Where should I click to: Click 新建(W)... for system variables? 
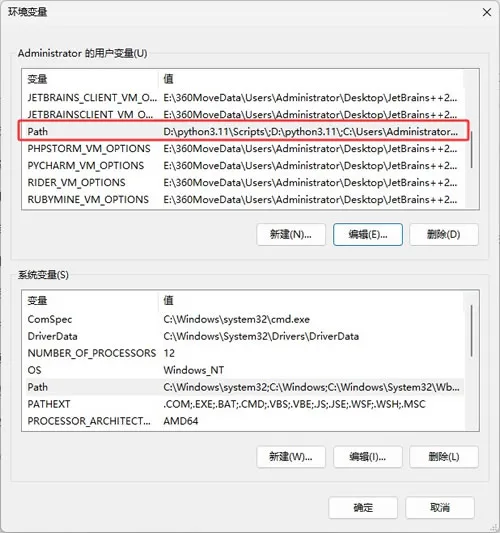291,457
